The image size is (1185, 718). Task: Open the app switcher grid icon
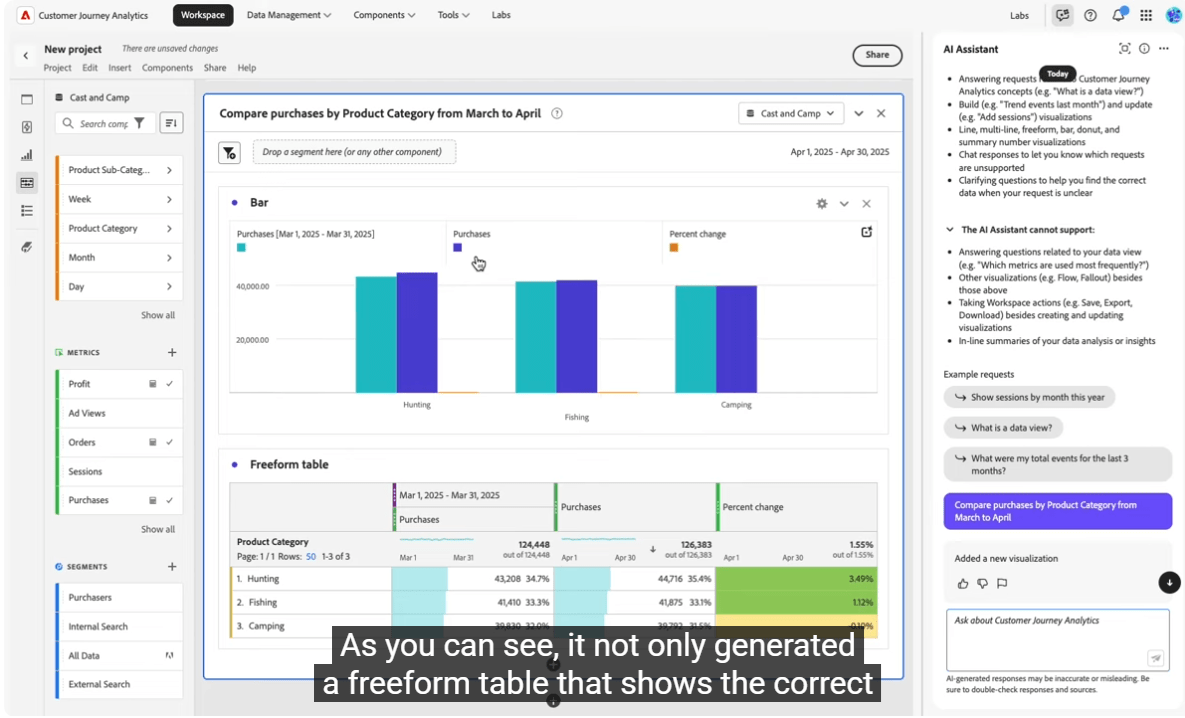(x=1146, y=15)
